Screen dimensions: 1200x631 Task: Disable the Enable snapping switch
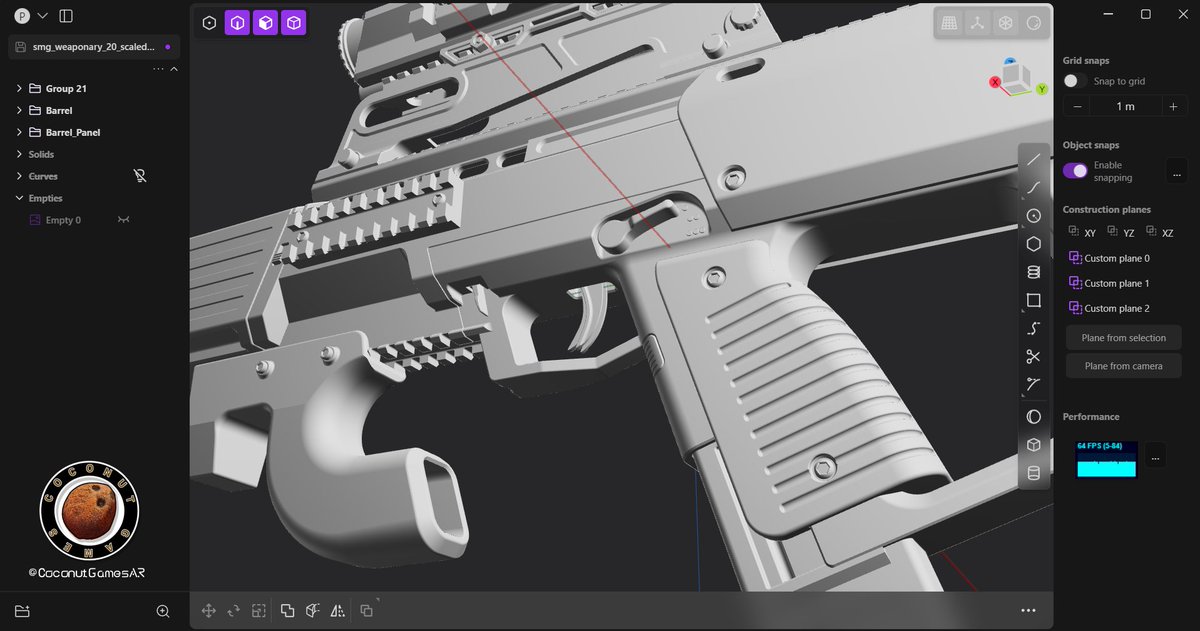(x=1075, y=171)
